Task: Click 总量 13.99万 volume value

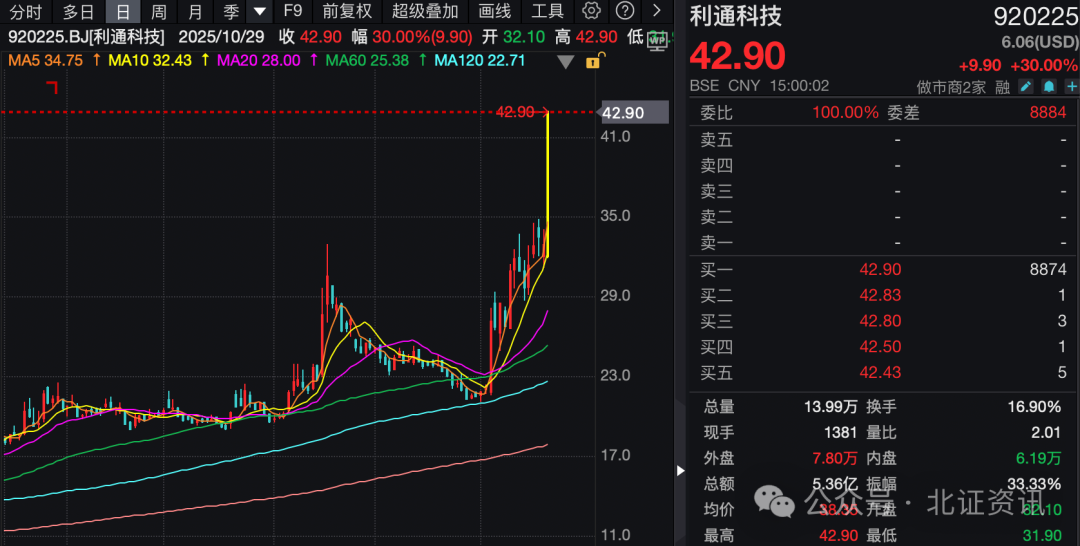Action: tap(831, 407)
